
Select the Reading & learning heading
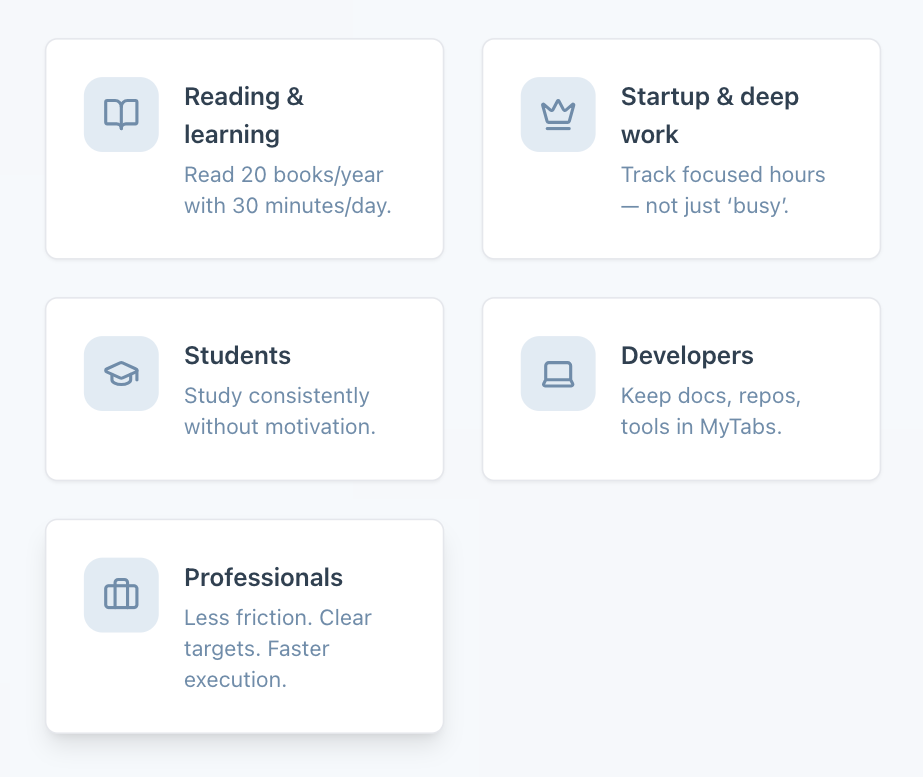pos(243,115)
